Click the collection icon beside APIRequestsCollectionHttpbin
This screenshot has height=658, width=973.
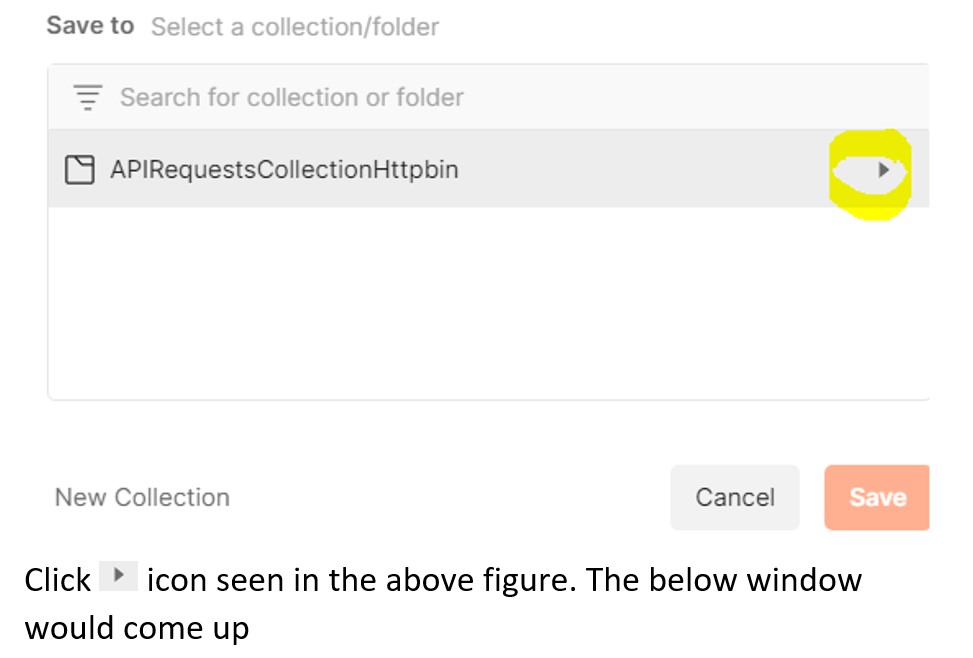click(78, 170)
